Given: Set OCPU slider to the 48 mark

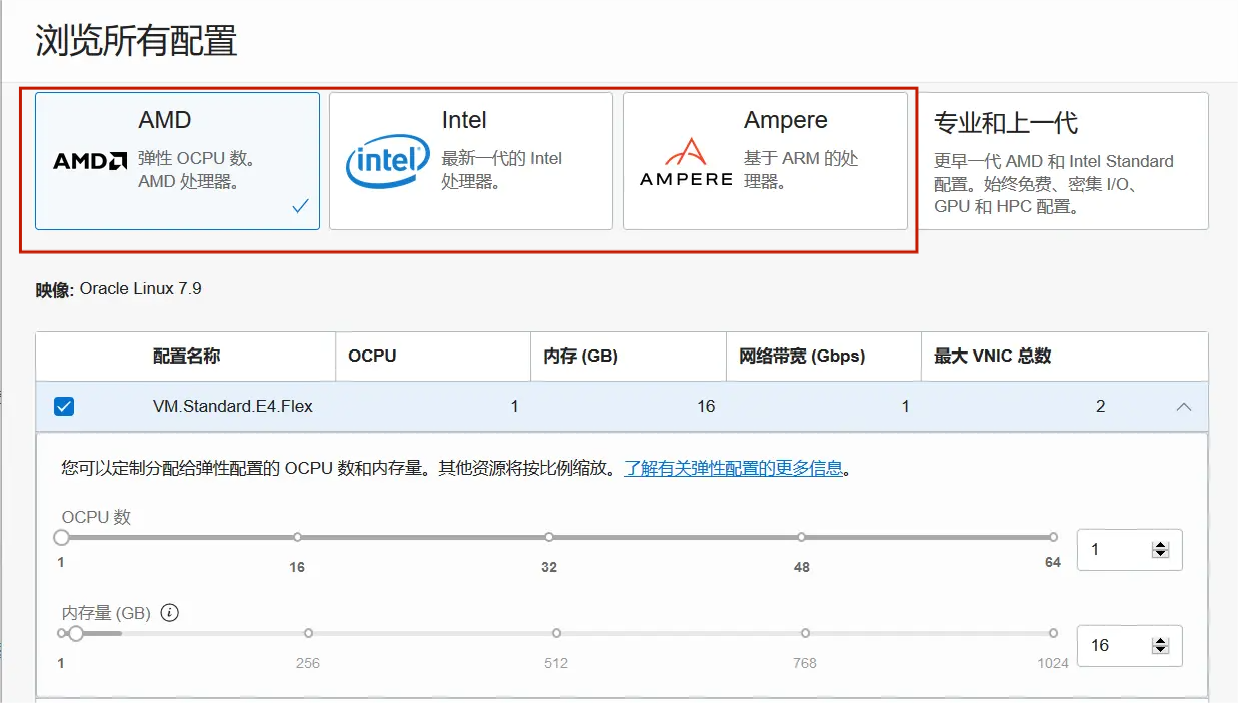Looking at the screenshot, I should coord(801,538).
